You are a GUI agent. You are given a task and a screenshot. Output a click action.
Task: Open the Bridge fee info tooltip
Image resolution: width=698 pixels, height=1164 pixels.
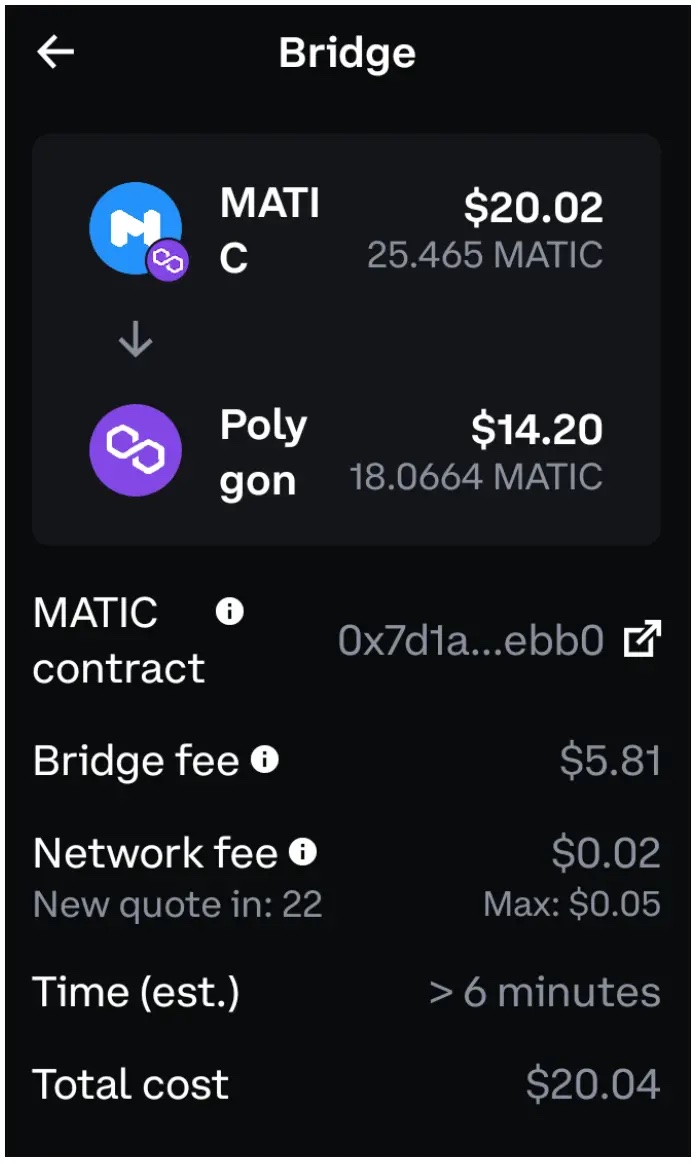click(264, 760)
